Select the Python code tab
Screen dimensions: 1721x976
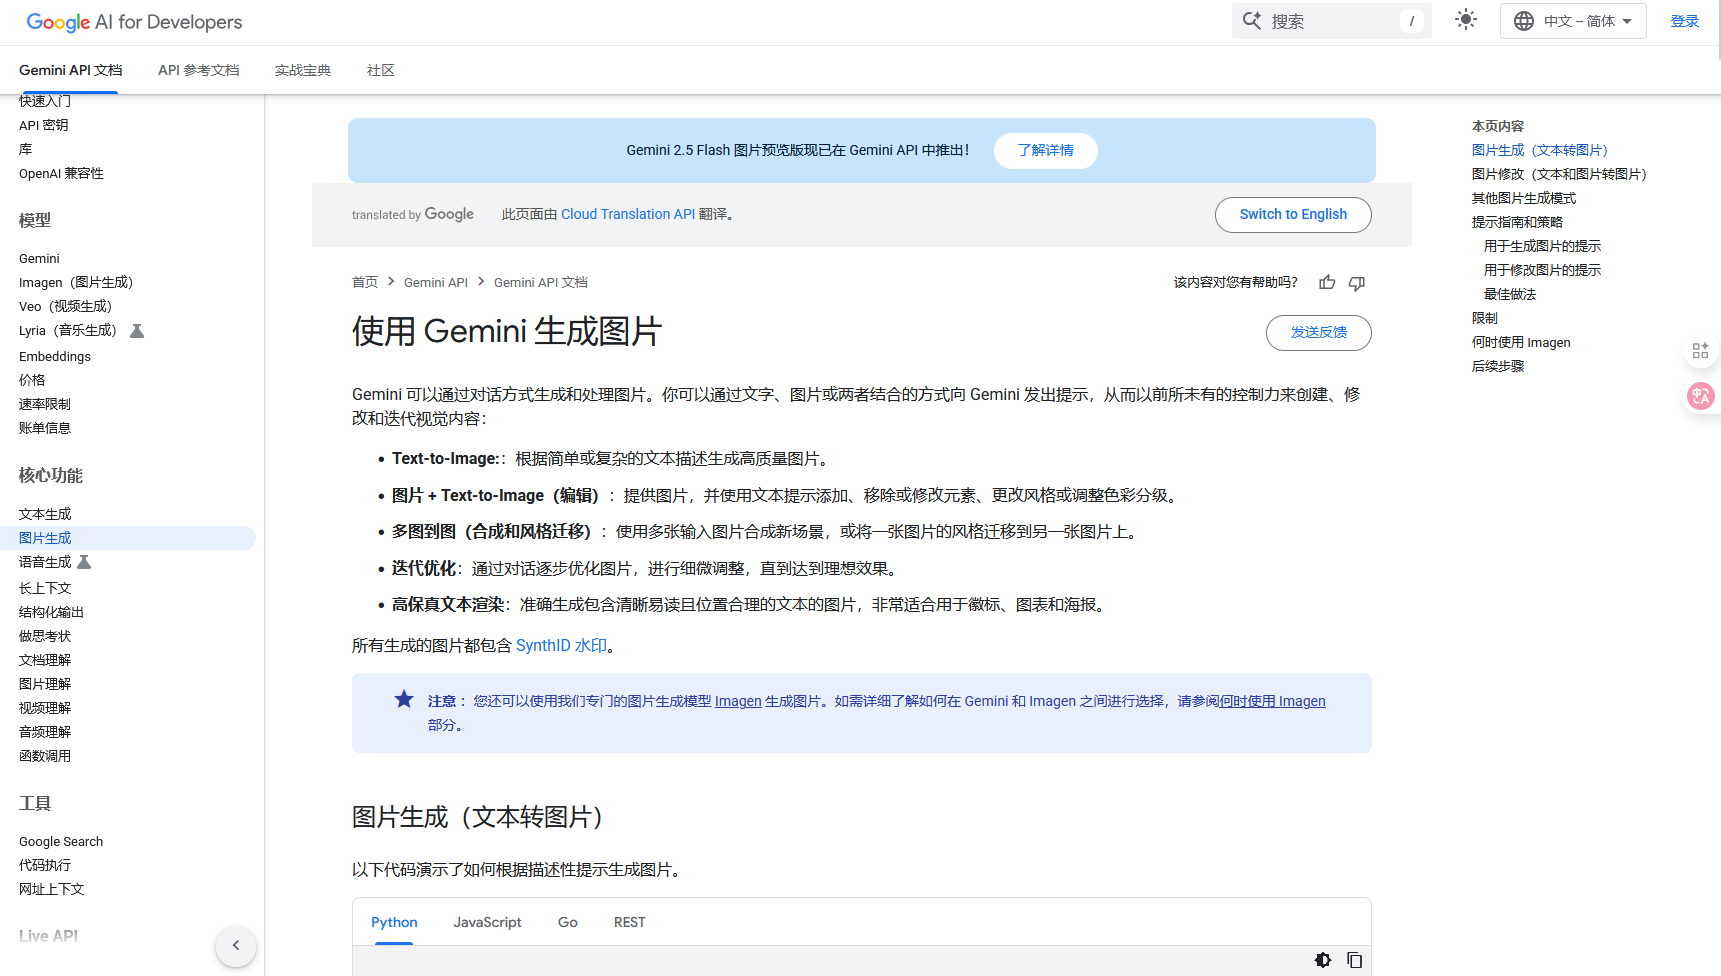click(x=394, y=922)
